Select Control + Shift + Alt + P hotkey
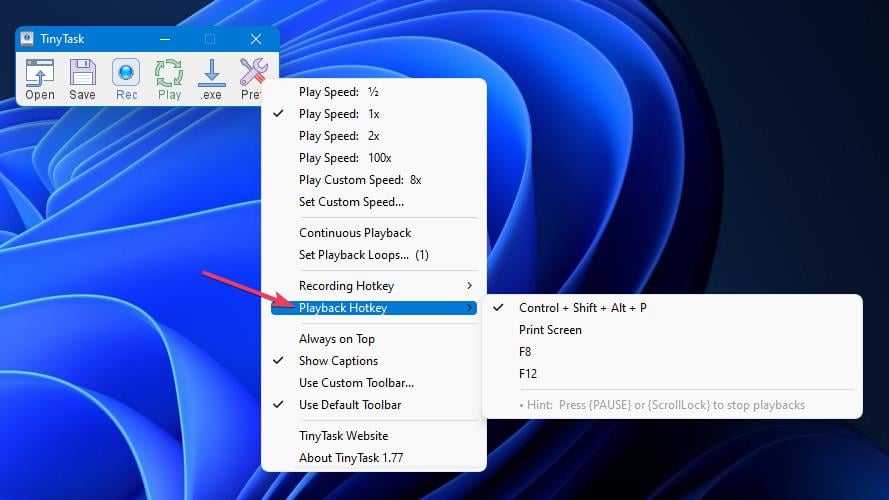The image size is (889, 500). [x=672, y=308]
